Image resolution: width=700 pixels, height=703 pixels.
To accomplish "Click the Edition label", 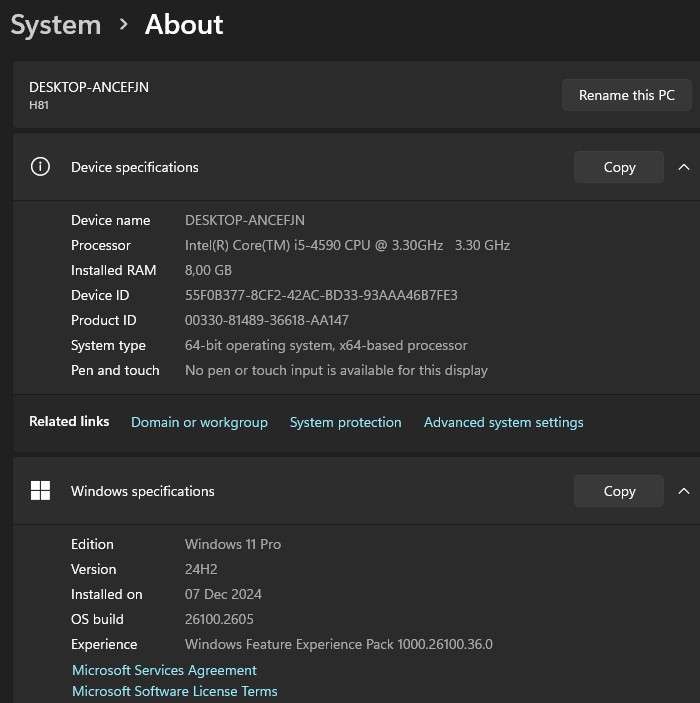I will coord(92,544).
